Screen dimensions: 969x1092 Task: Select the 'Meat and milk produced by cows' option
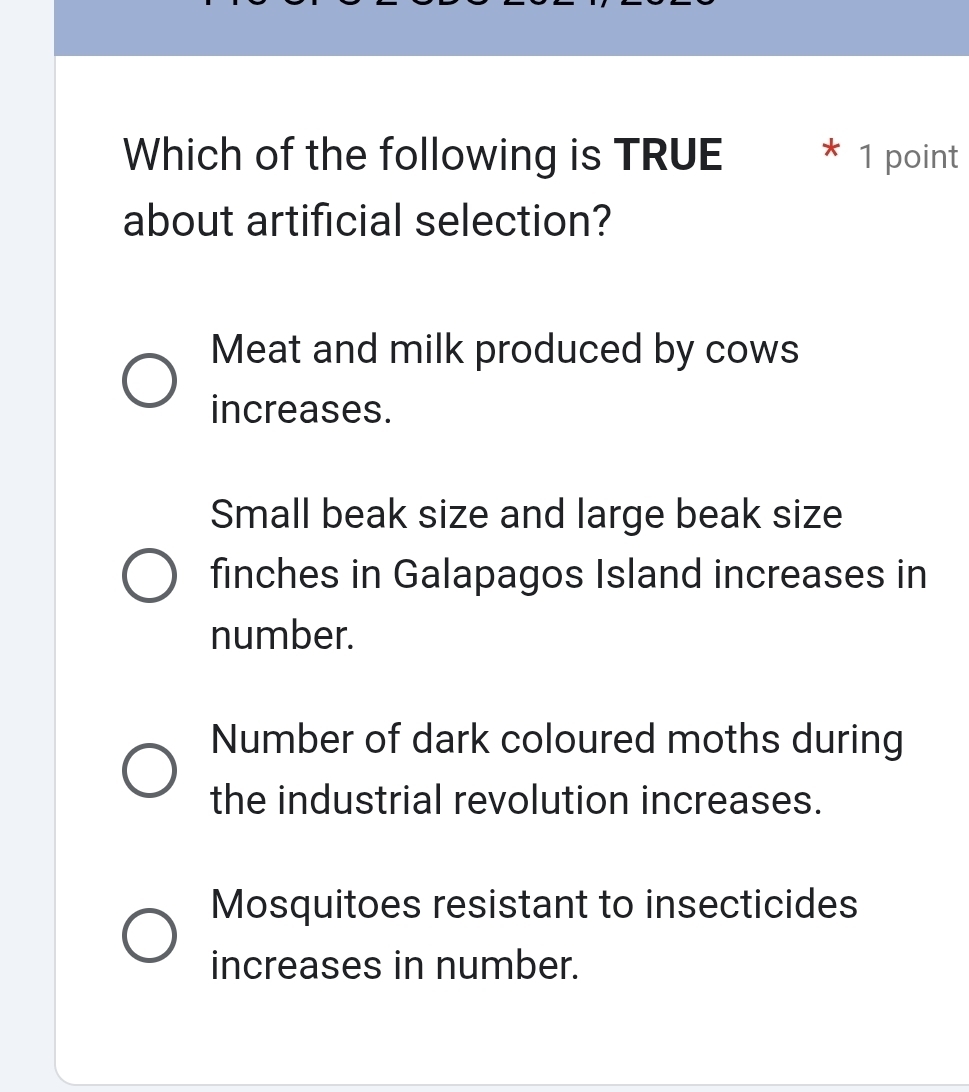point(149,380)
